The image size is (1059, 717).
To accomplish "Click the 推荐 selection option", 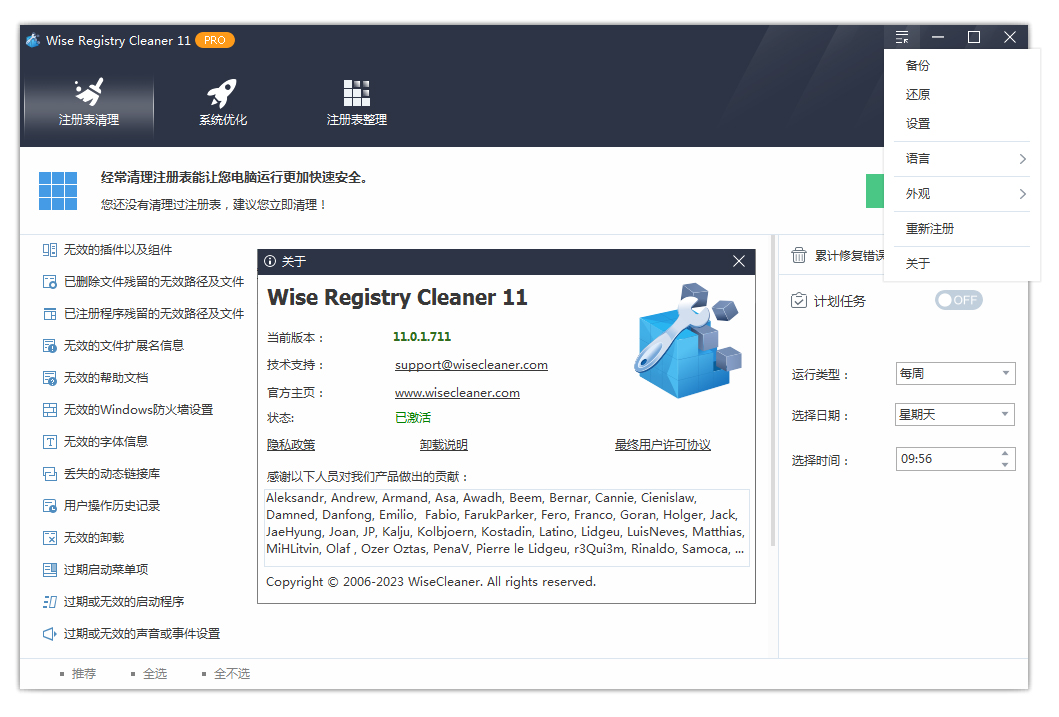I will (78, 674).
